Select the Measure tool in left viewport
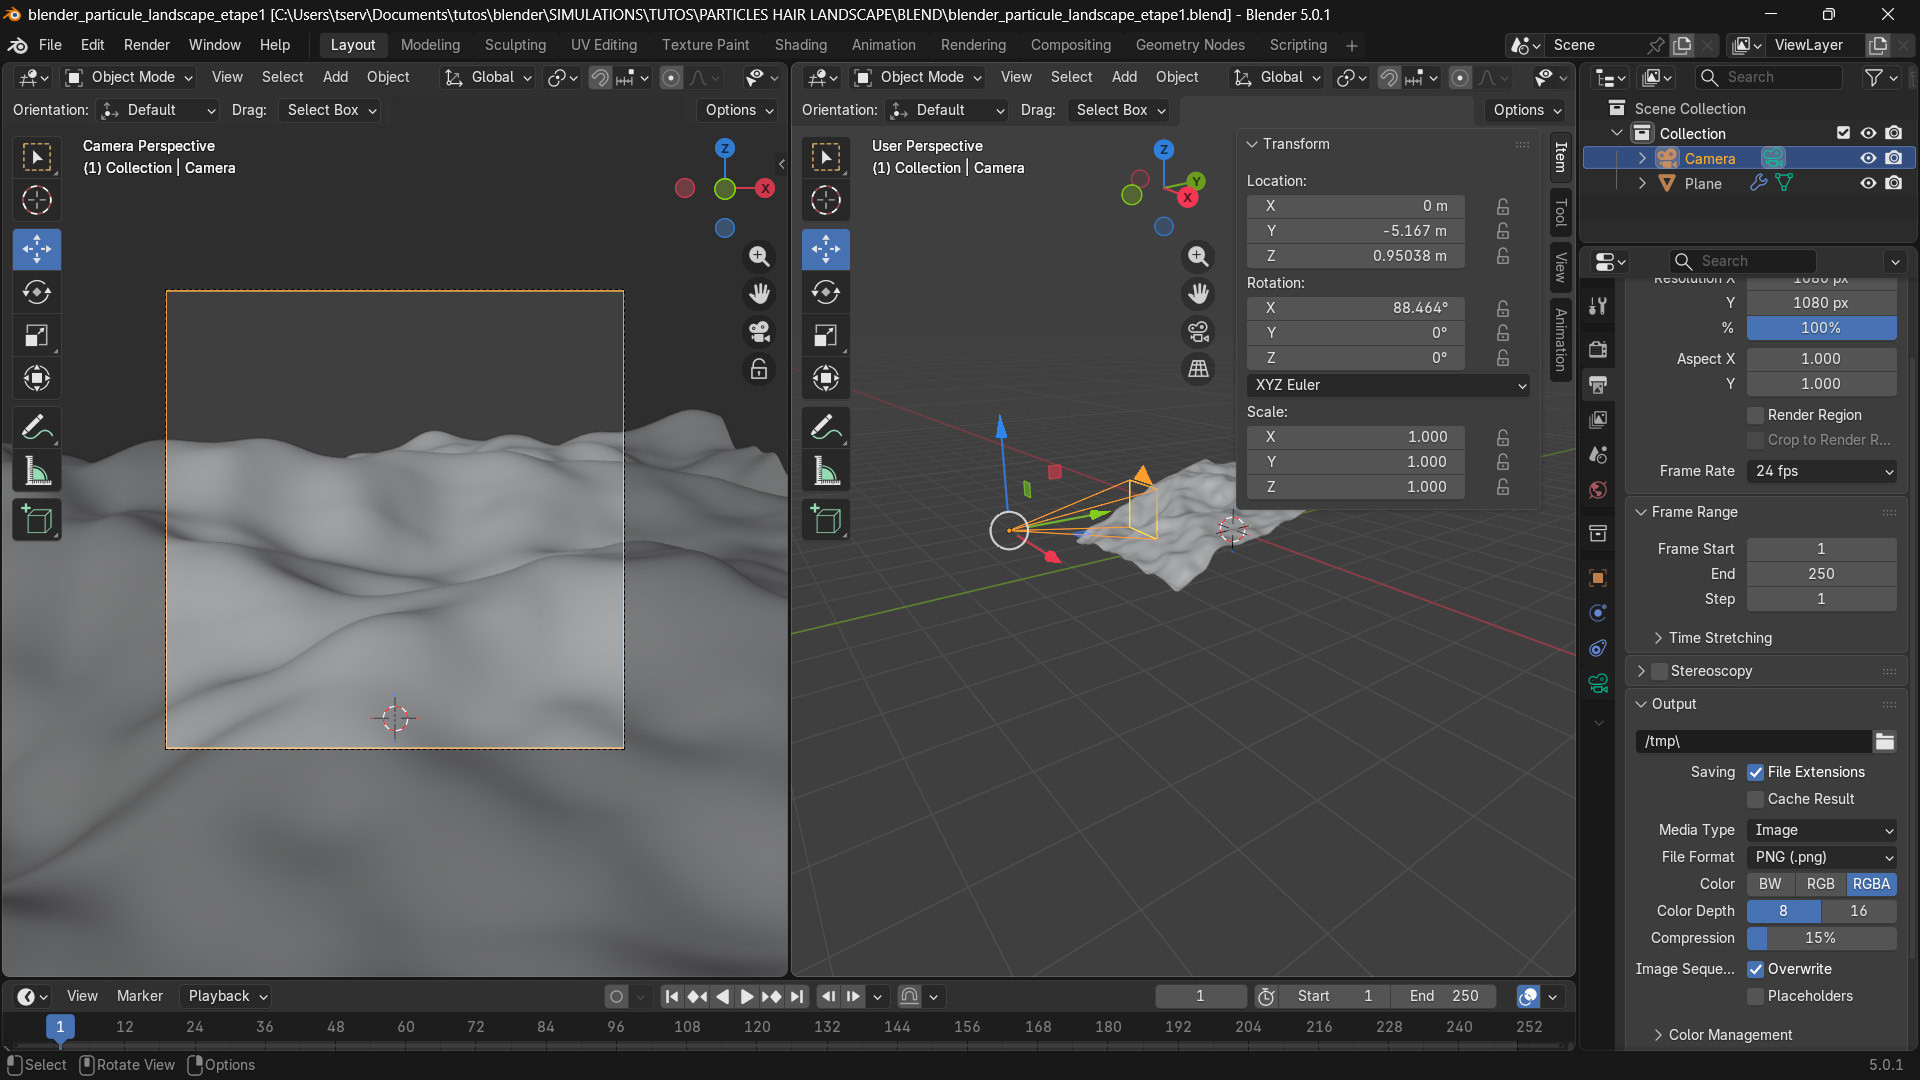Screen dimensions: 1920x1080 37,472
